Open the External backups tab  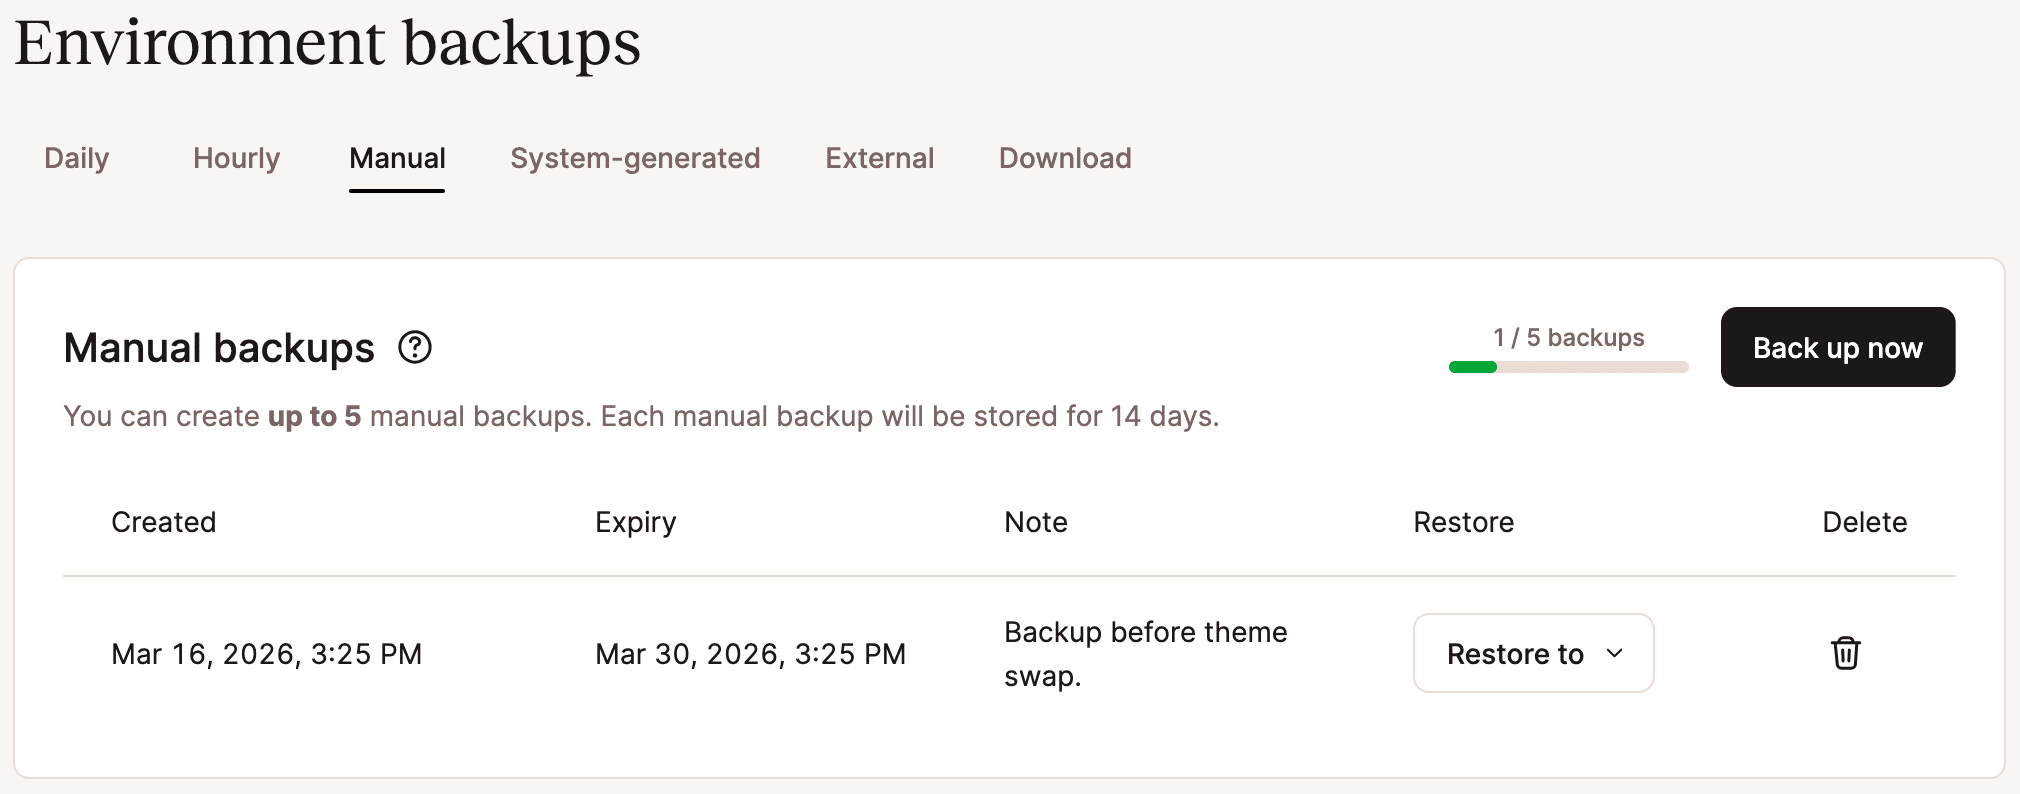879,158
